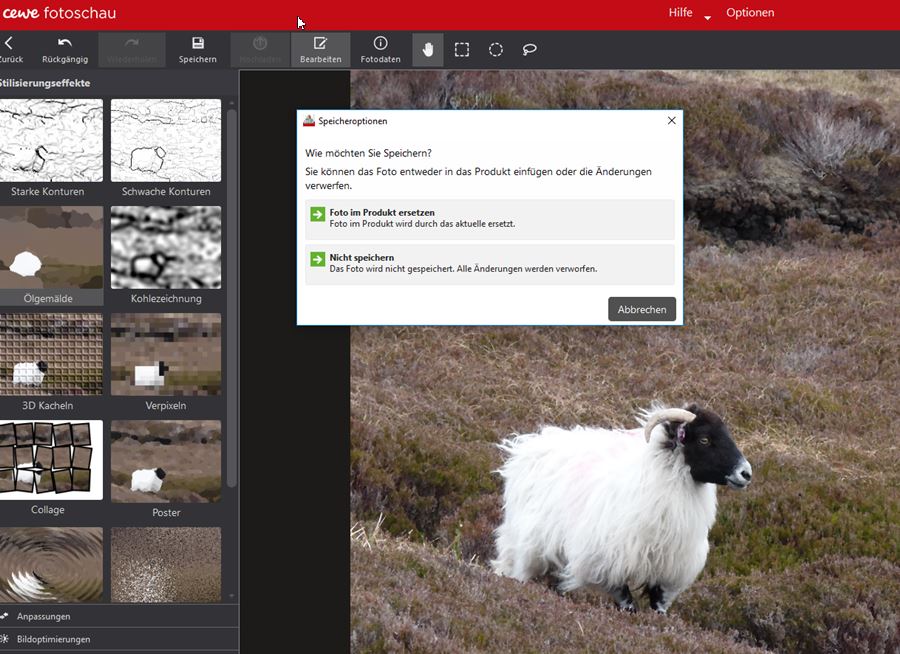Open the Optionen menu
This screenshot has width=900, height=654.
coord(750,13)
